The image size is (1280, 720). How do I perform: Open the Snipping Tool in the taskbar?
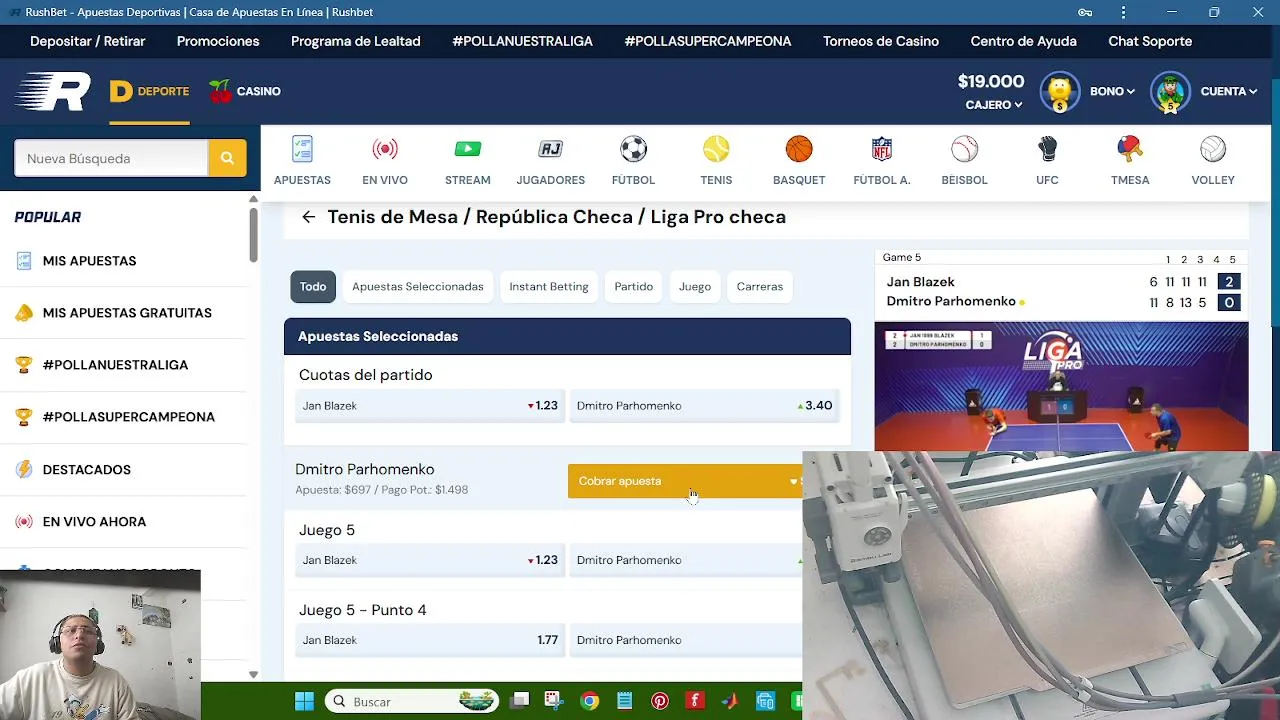coord(554,701)
